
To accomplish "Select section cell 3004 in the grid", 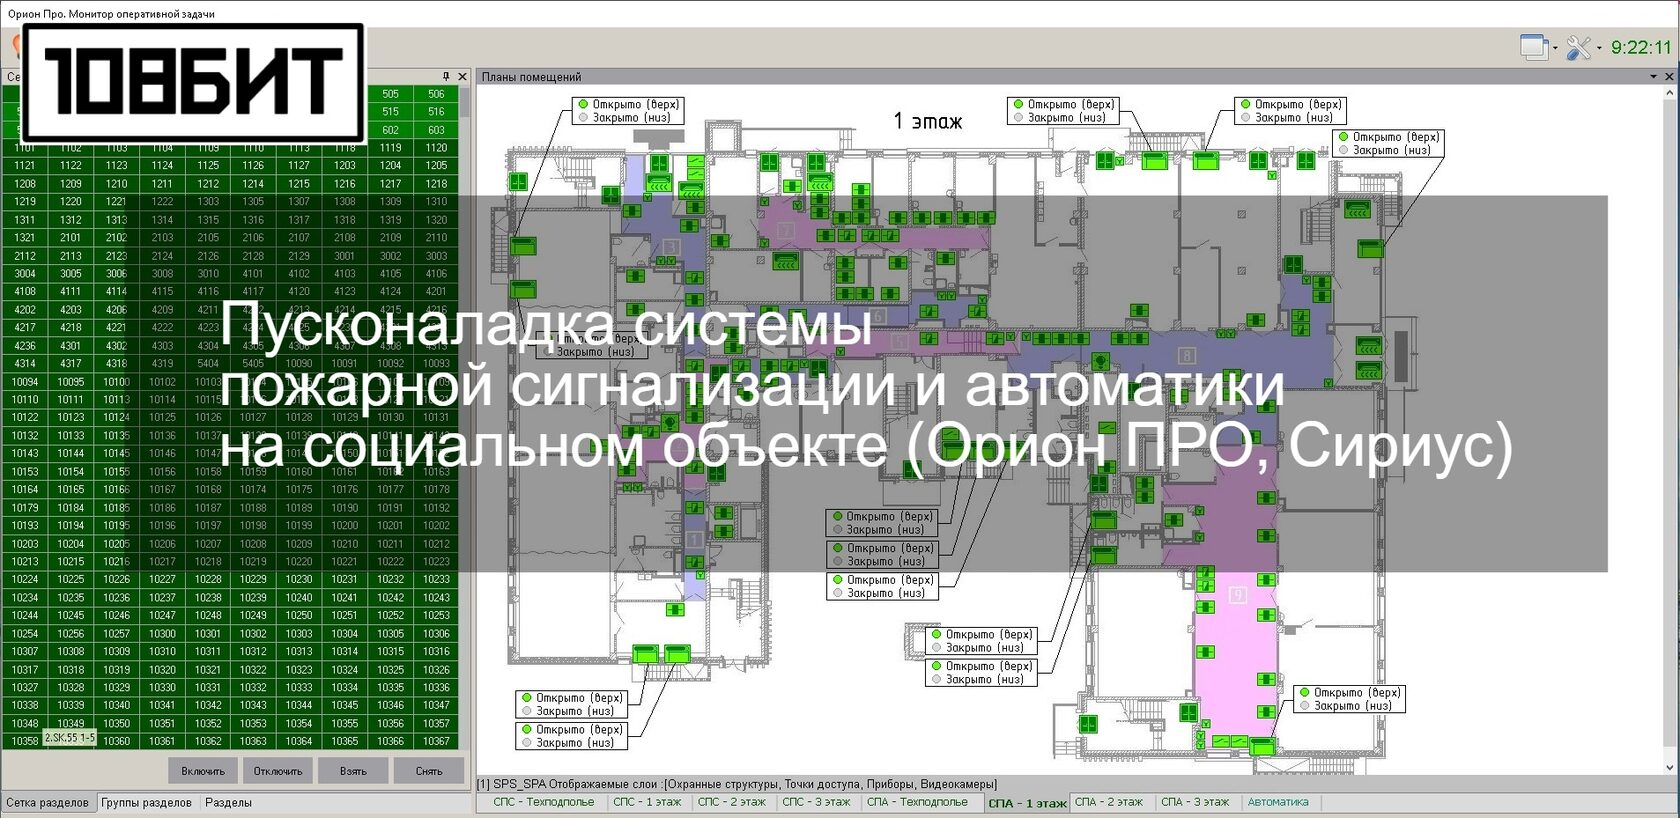I will [25, 274].
